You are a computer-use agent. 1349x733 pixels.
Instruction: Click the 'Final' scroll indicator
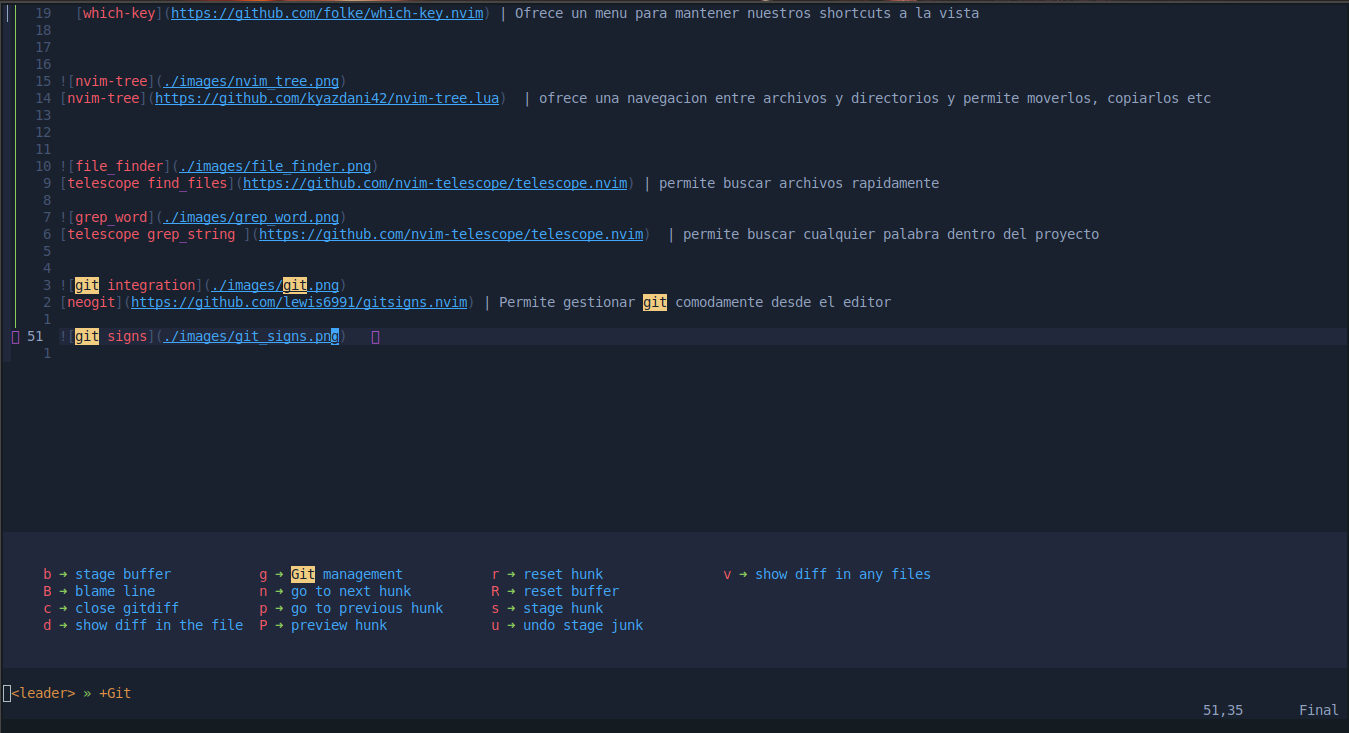[x=1319, y=710]
